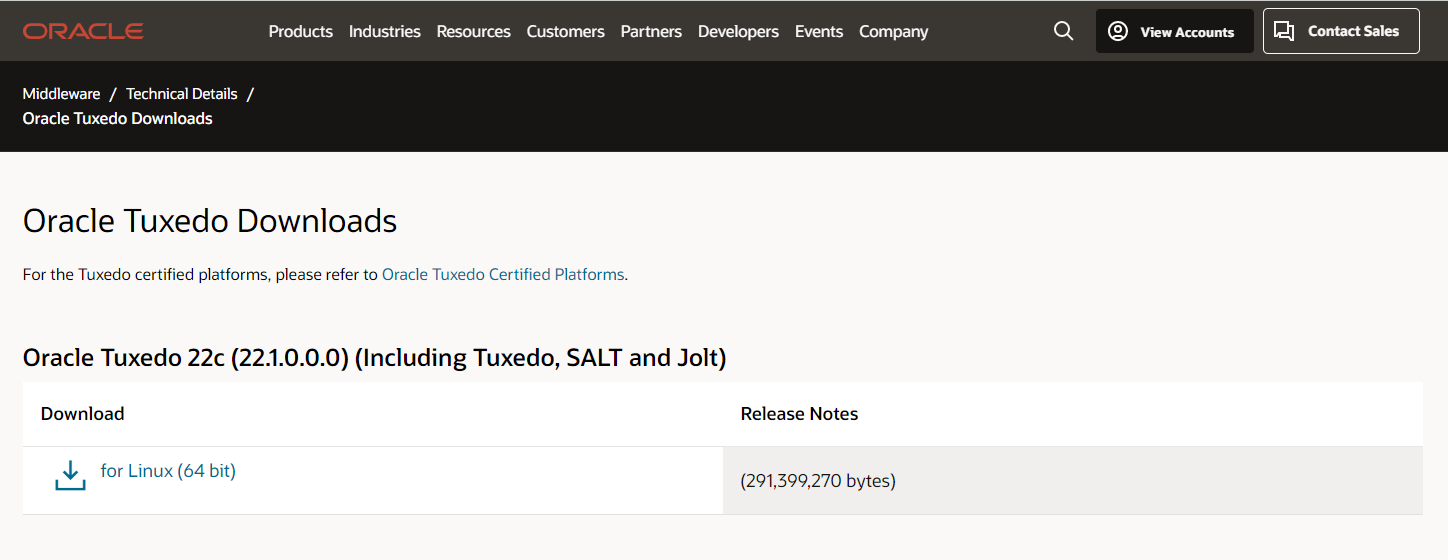The height and width of the screenshot is (560, 1448).
Task: Click the Contact Sales button
Action: (1341, 31)
